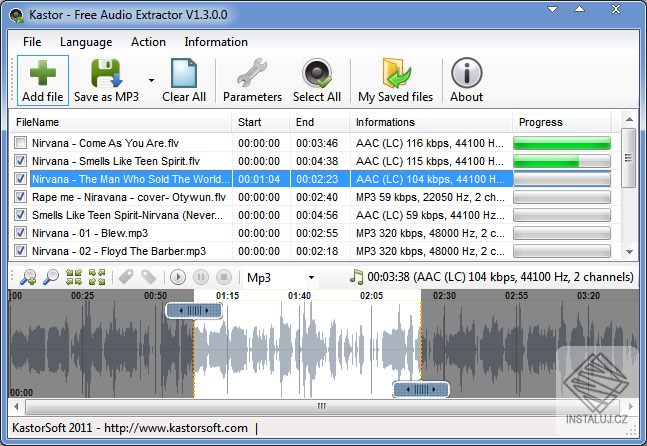647x446 pixels.
Task: Toggle the 02 - Floyd The Barber.mp3 checkbox
Action: (20, 251)
